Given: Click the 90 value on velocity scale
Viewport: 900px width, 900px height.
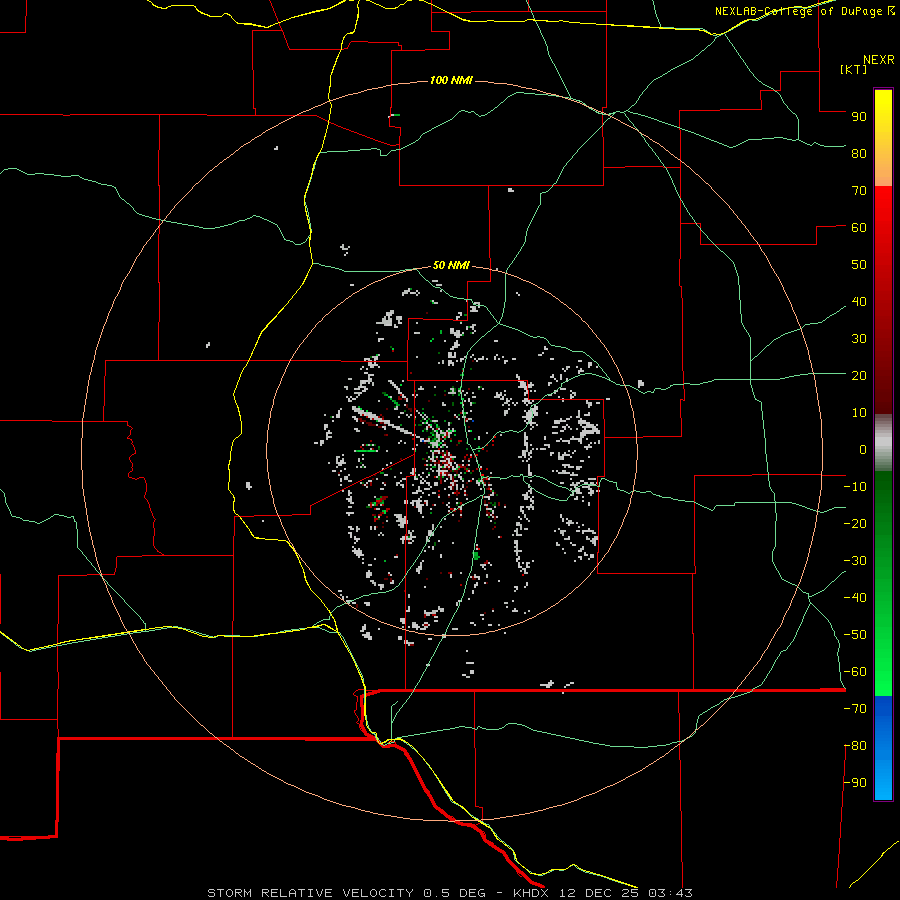Looking at the screenshot, I should [x=859, y=117].
